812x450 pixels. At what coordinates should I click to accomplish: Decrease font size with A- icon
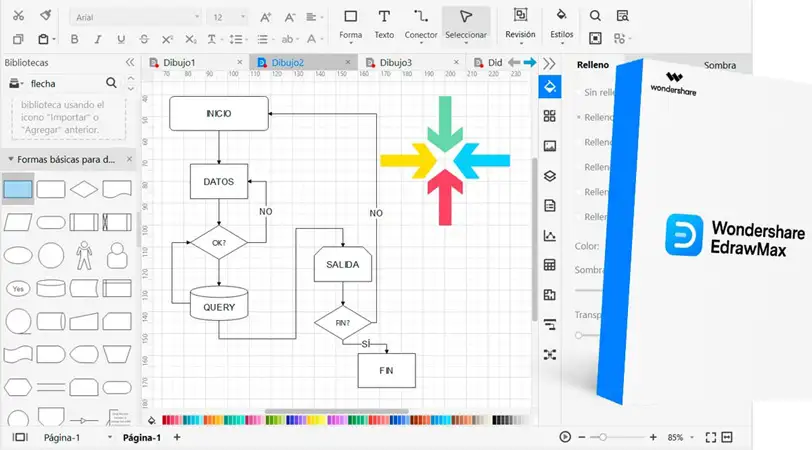tap(289, 17)
